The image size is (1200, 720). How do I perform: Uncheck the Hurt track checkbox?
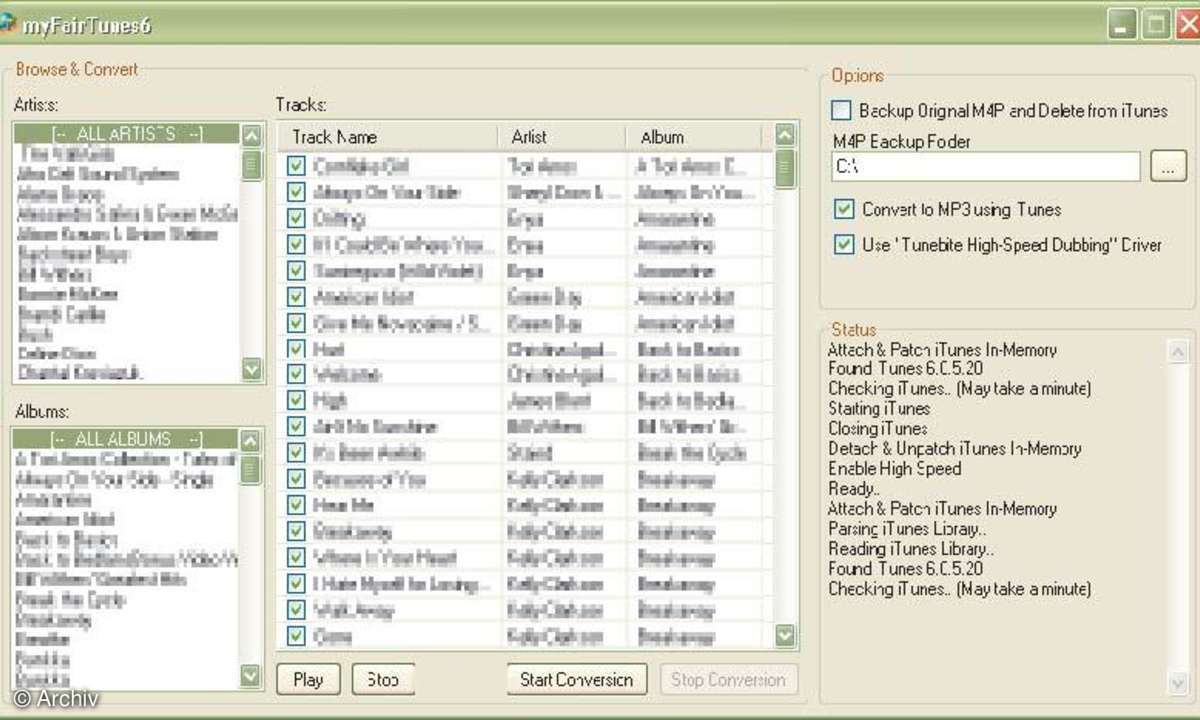(x=296, y=349)
